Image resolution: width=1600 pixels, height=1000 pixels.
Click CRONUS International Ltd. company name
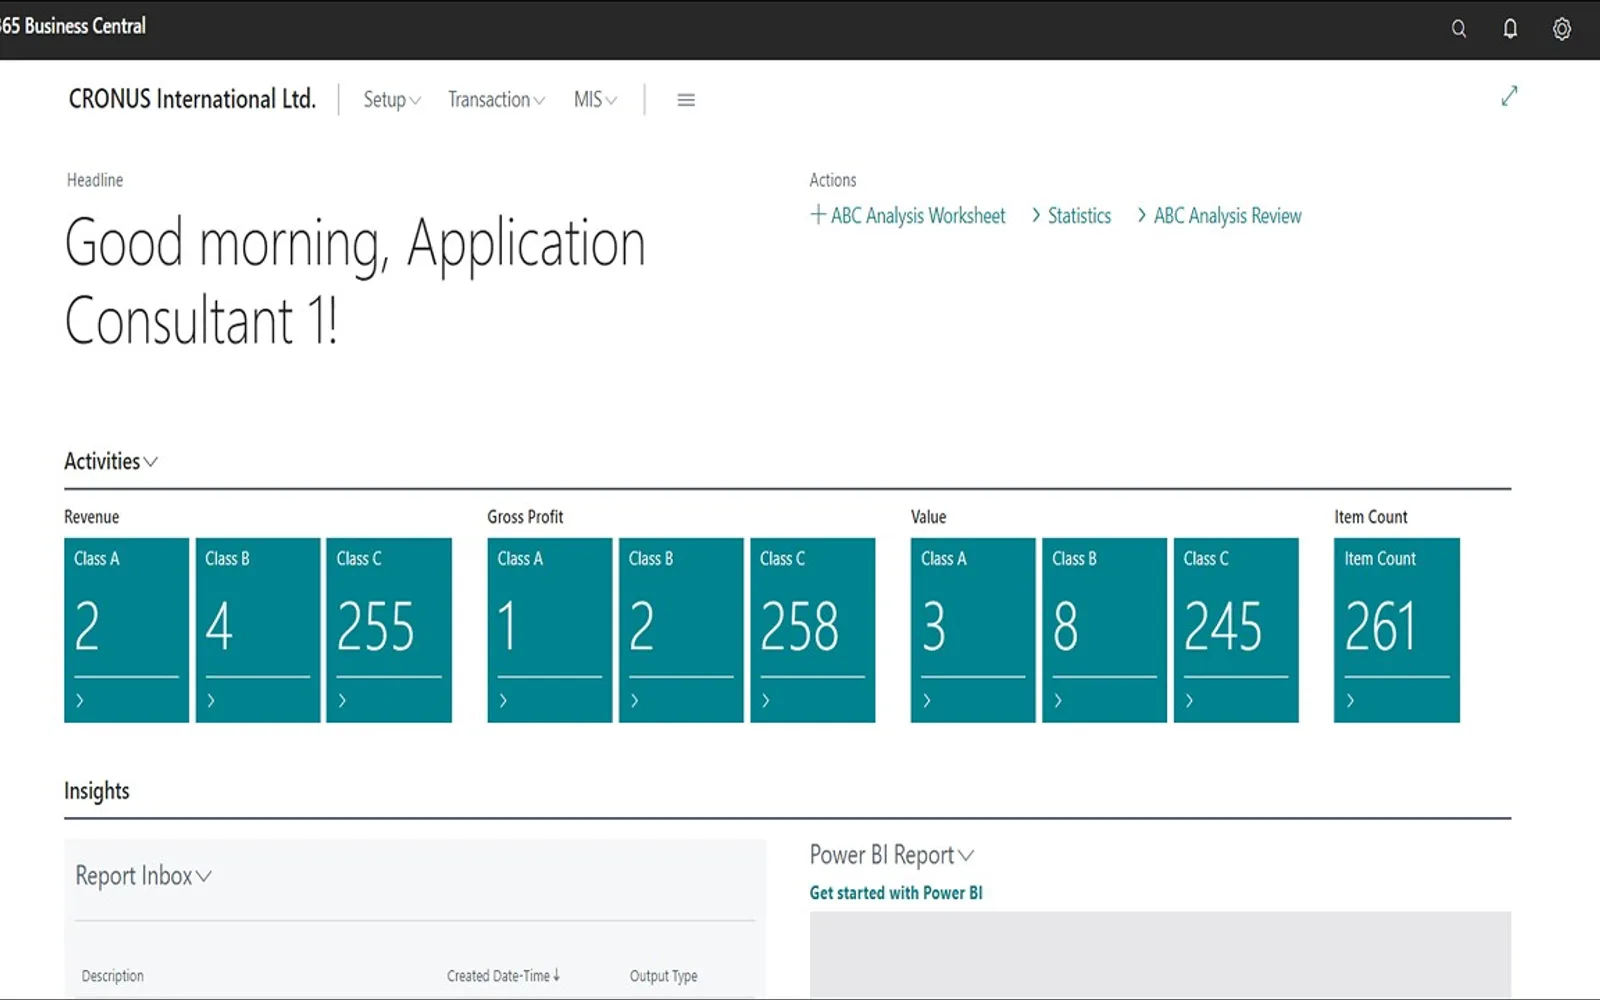192,99
